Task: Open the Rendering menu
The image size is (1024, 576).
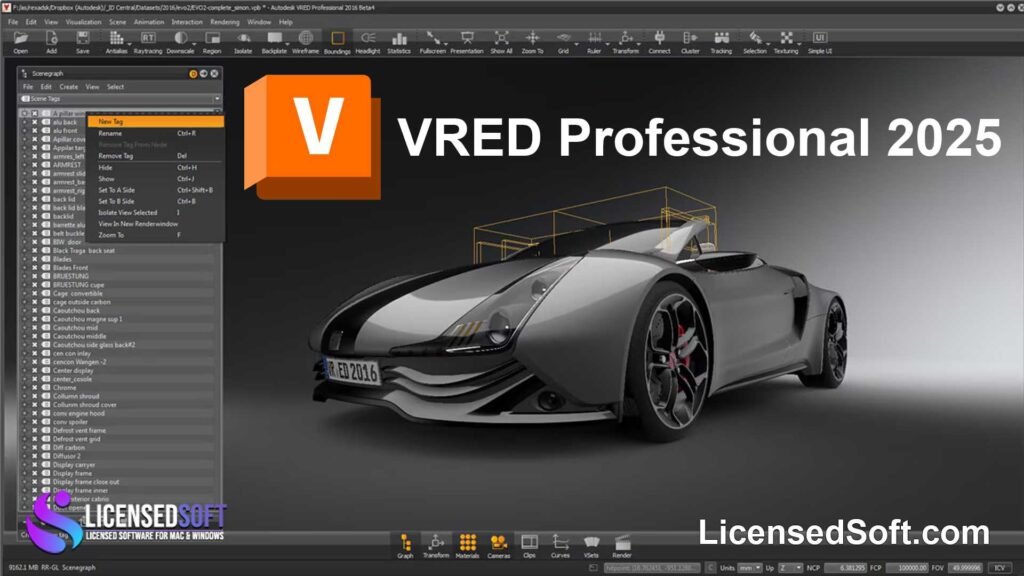Action: (225, 22)
